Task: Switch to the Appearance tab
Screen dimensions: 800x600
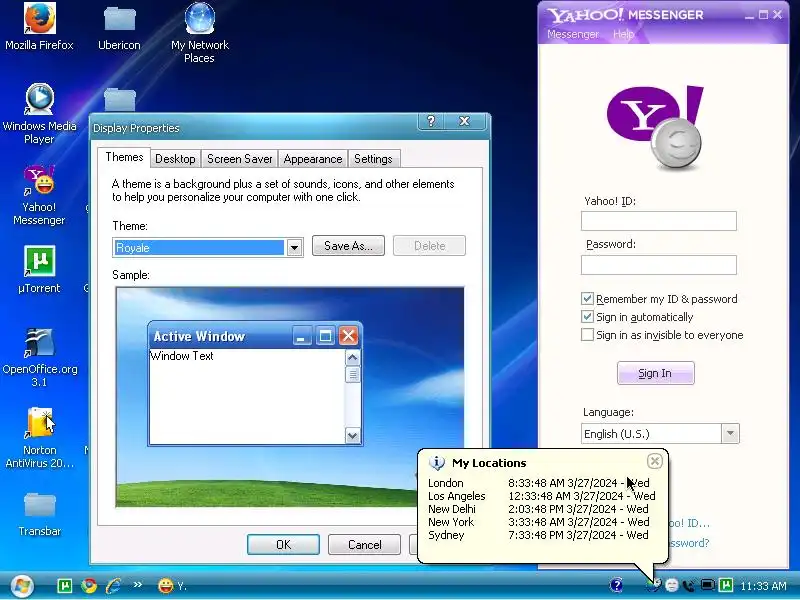Action: (x=313, y=159)
